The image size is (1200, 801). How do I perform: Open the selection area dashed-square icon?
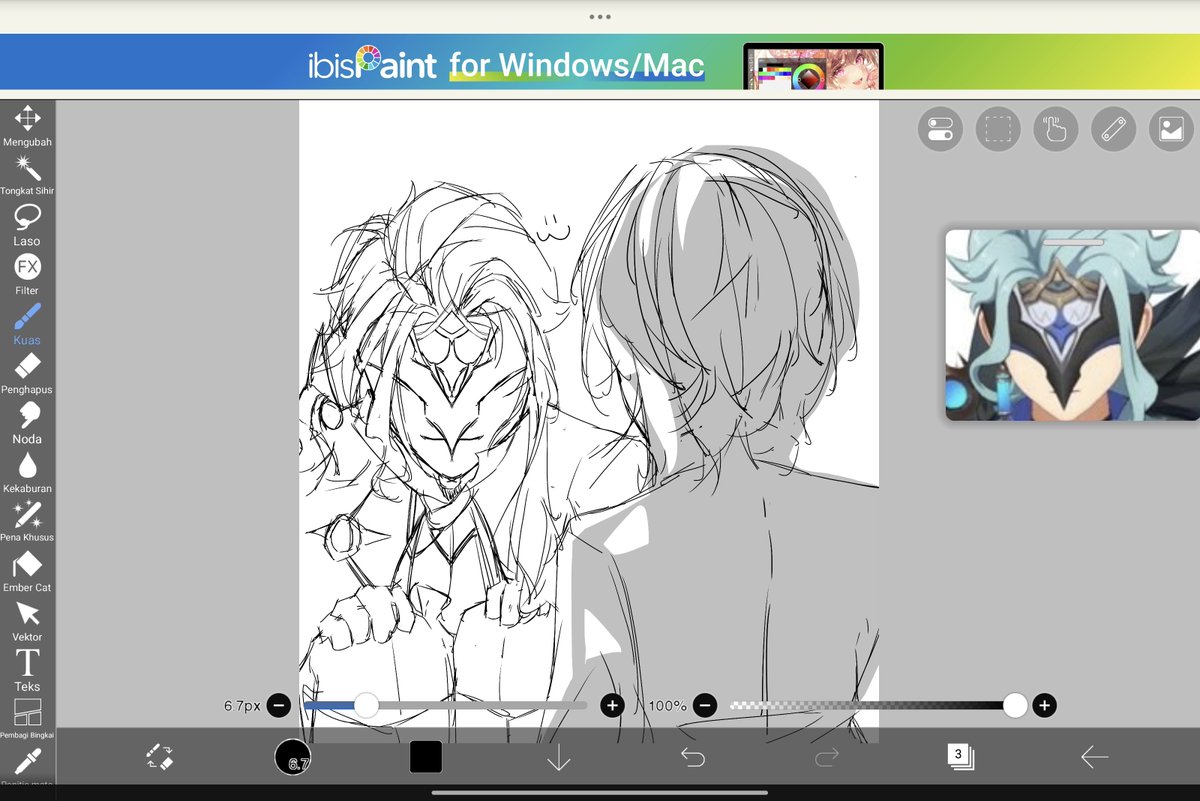point(998,129)
